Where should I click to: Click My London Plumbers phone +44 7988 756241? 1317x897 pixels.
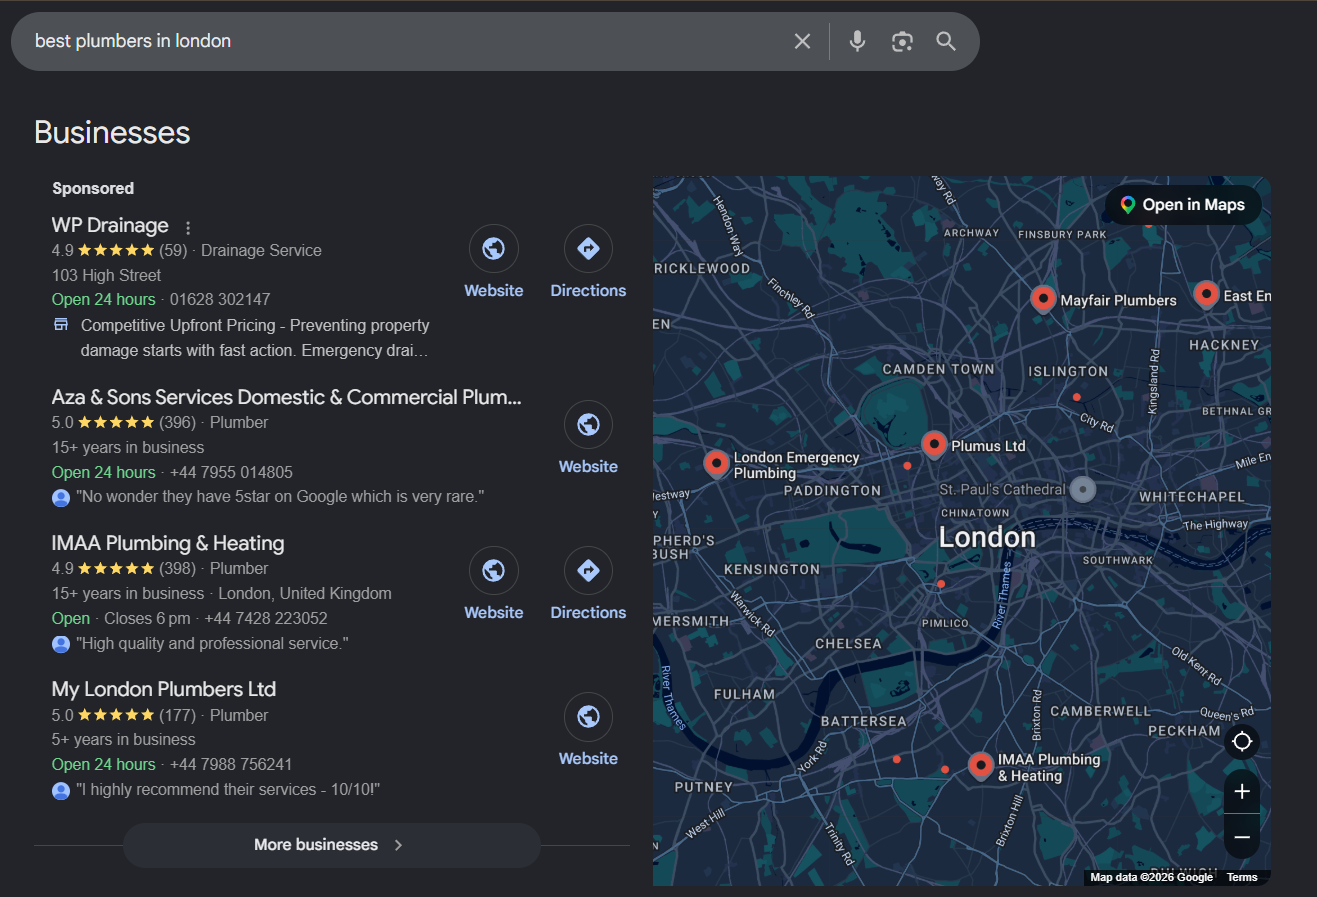point(231,765)
